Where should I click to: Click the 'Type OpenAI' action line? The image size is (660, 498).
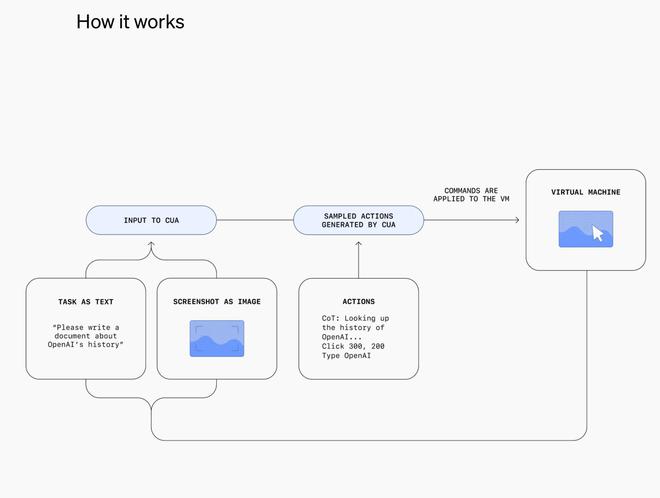point(345,355)
